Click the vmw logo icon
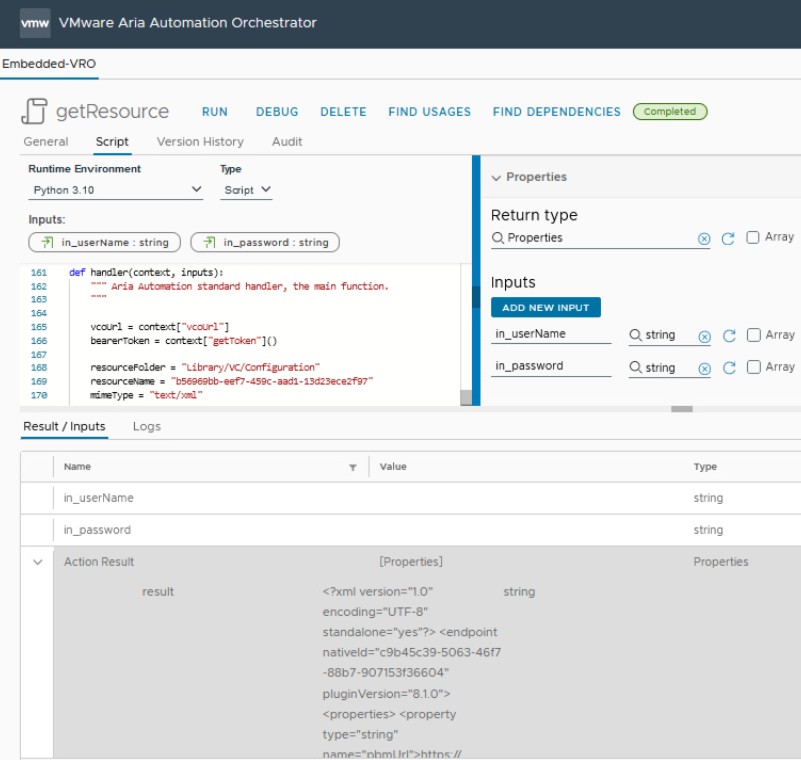 [35, 23]
